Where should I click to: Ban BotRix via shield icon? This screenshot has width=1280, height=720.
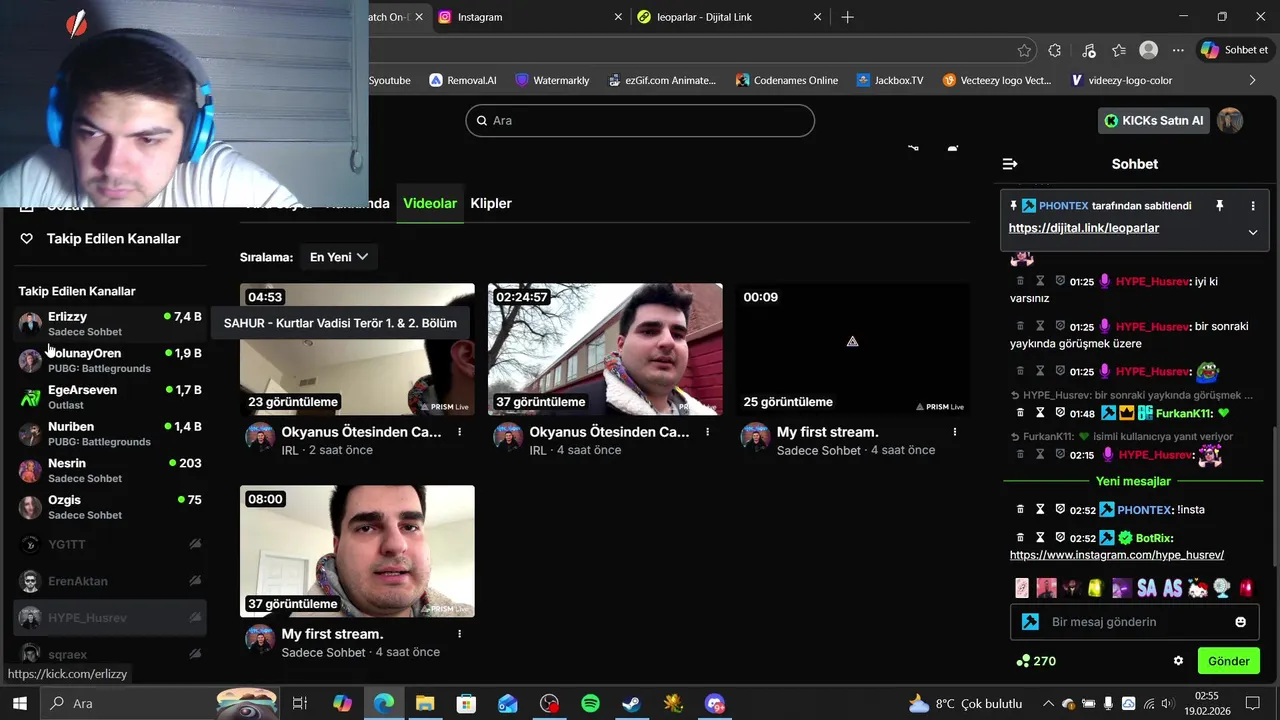click(x=1060, y=538)
